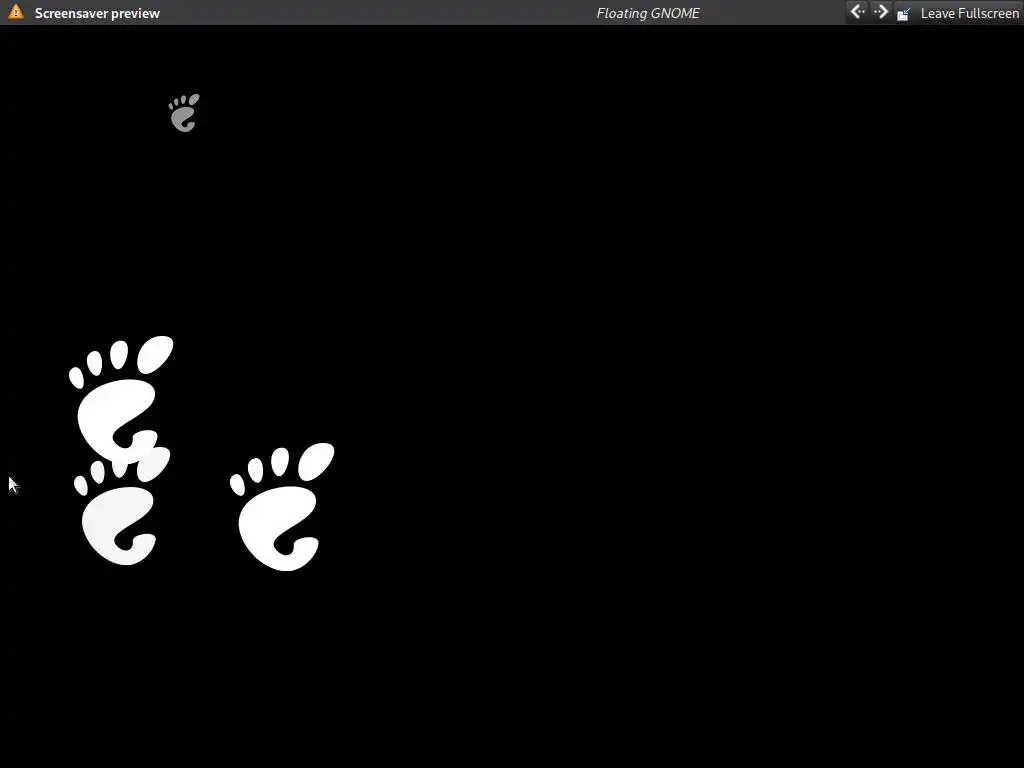Go to the next screensaver theme
Viewport: 1024px width, 768px height.
click(881, 12)
